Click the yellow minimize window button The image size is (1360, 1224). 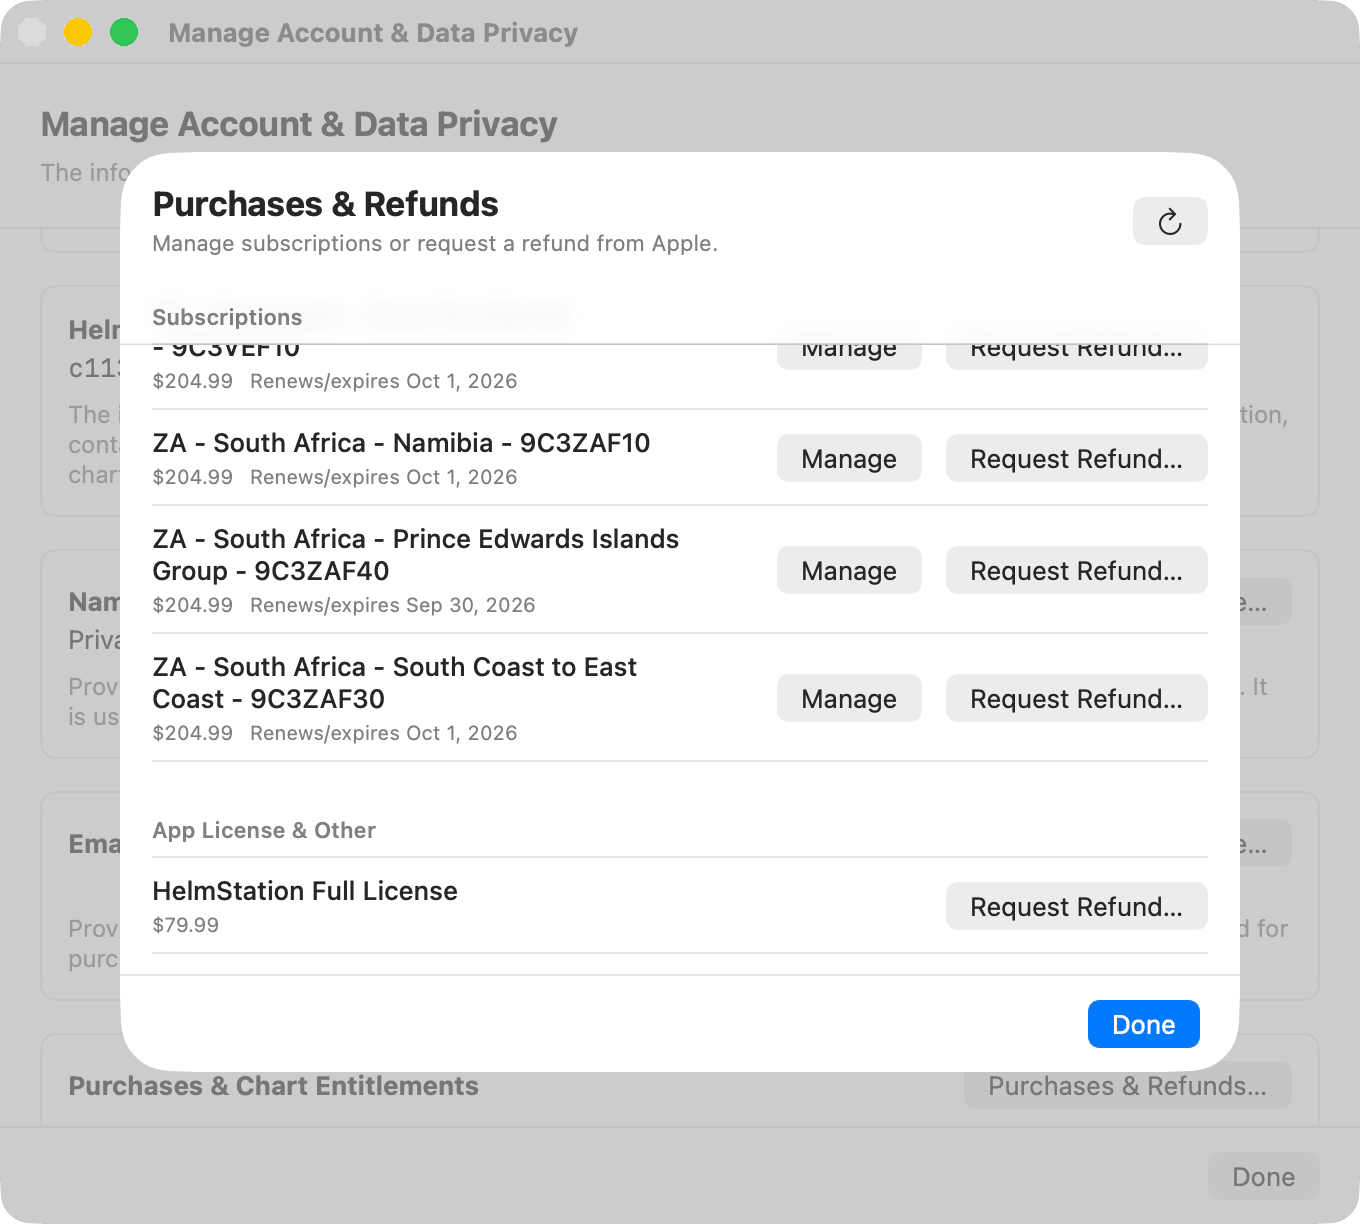[78, 32]
